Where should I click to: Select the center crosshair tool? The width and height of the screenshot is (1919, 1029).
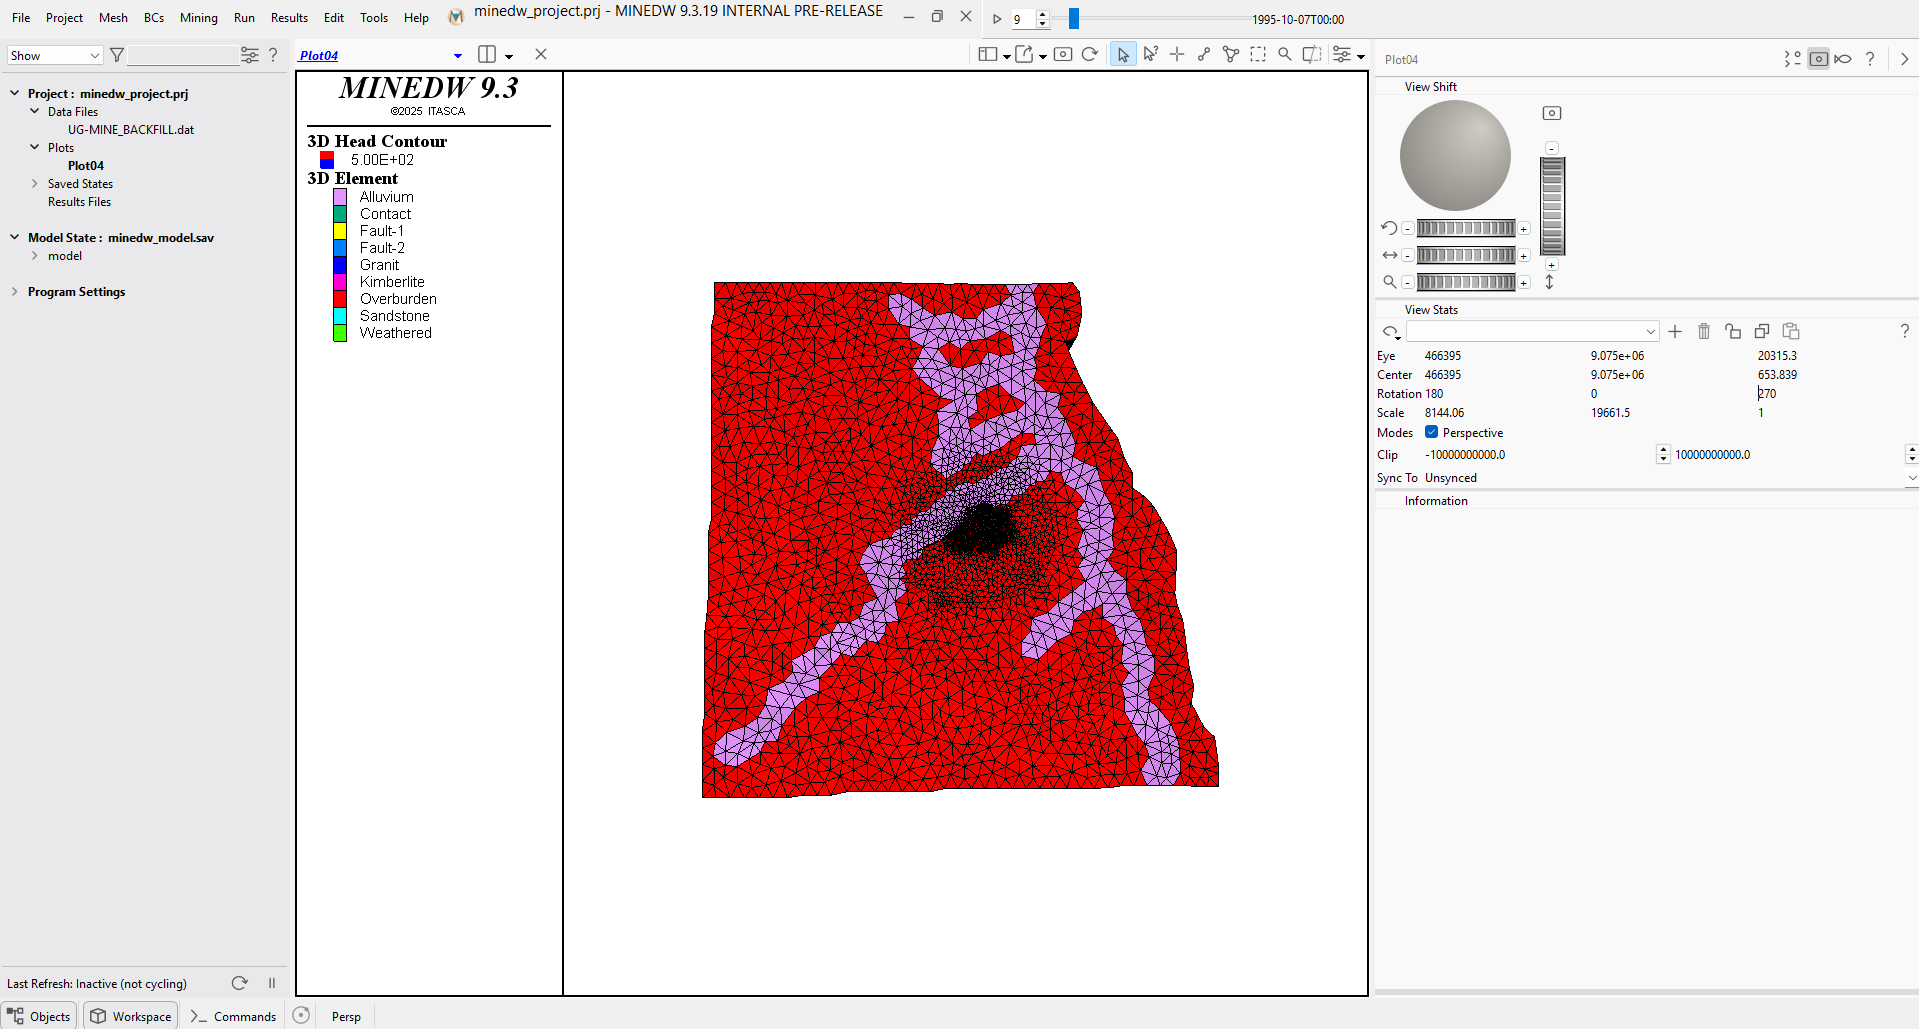(x=1177, y=55)
